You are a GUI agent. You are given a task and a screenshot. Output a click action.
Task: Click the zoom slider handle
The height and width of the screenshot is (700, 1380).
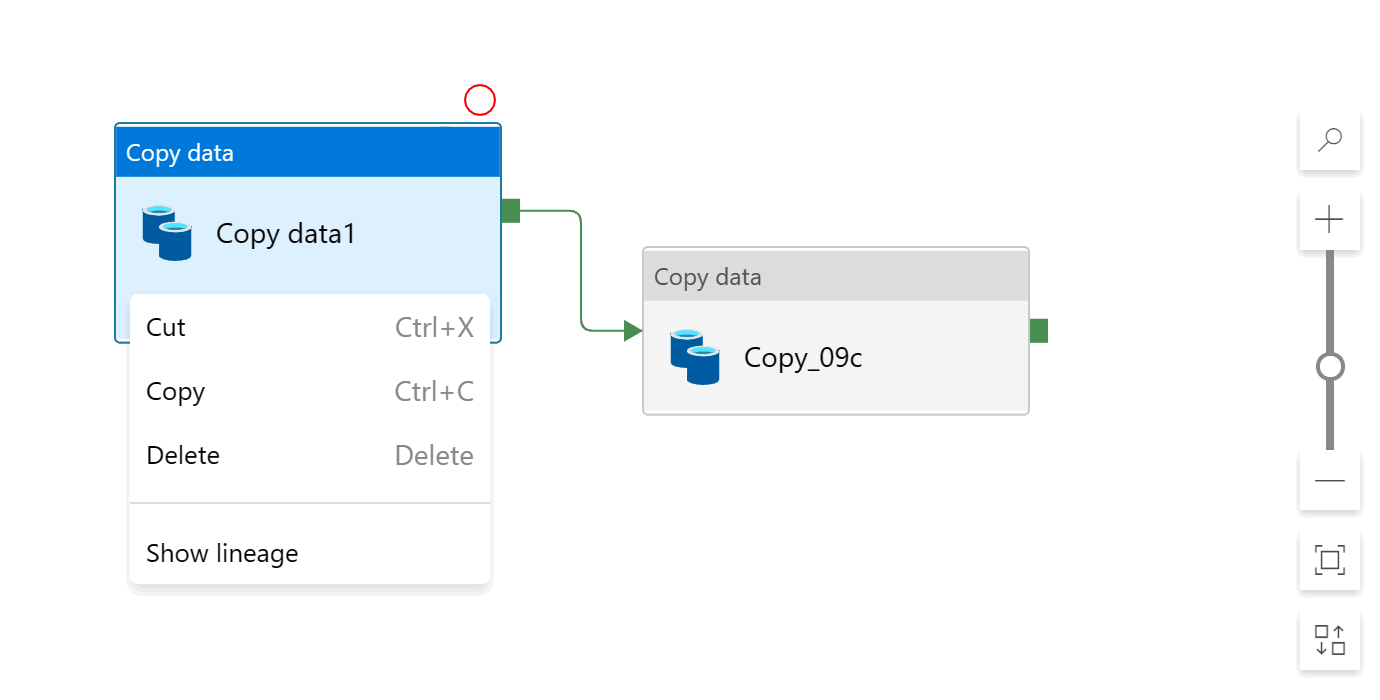click(x=1330, y=367)
